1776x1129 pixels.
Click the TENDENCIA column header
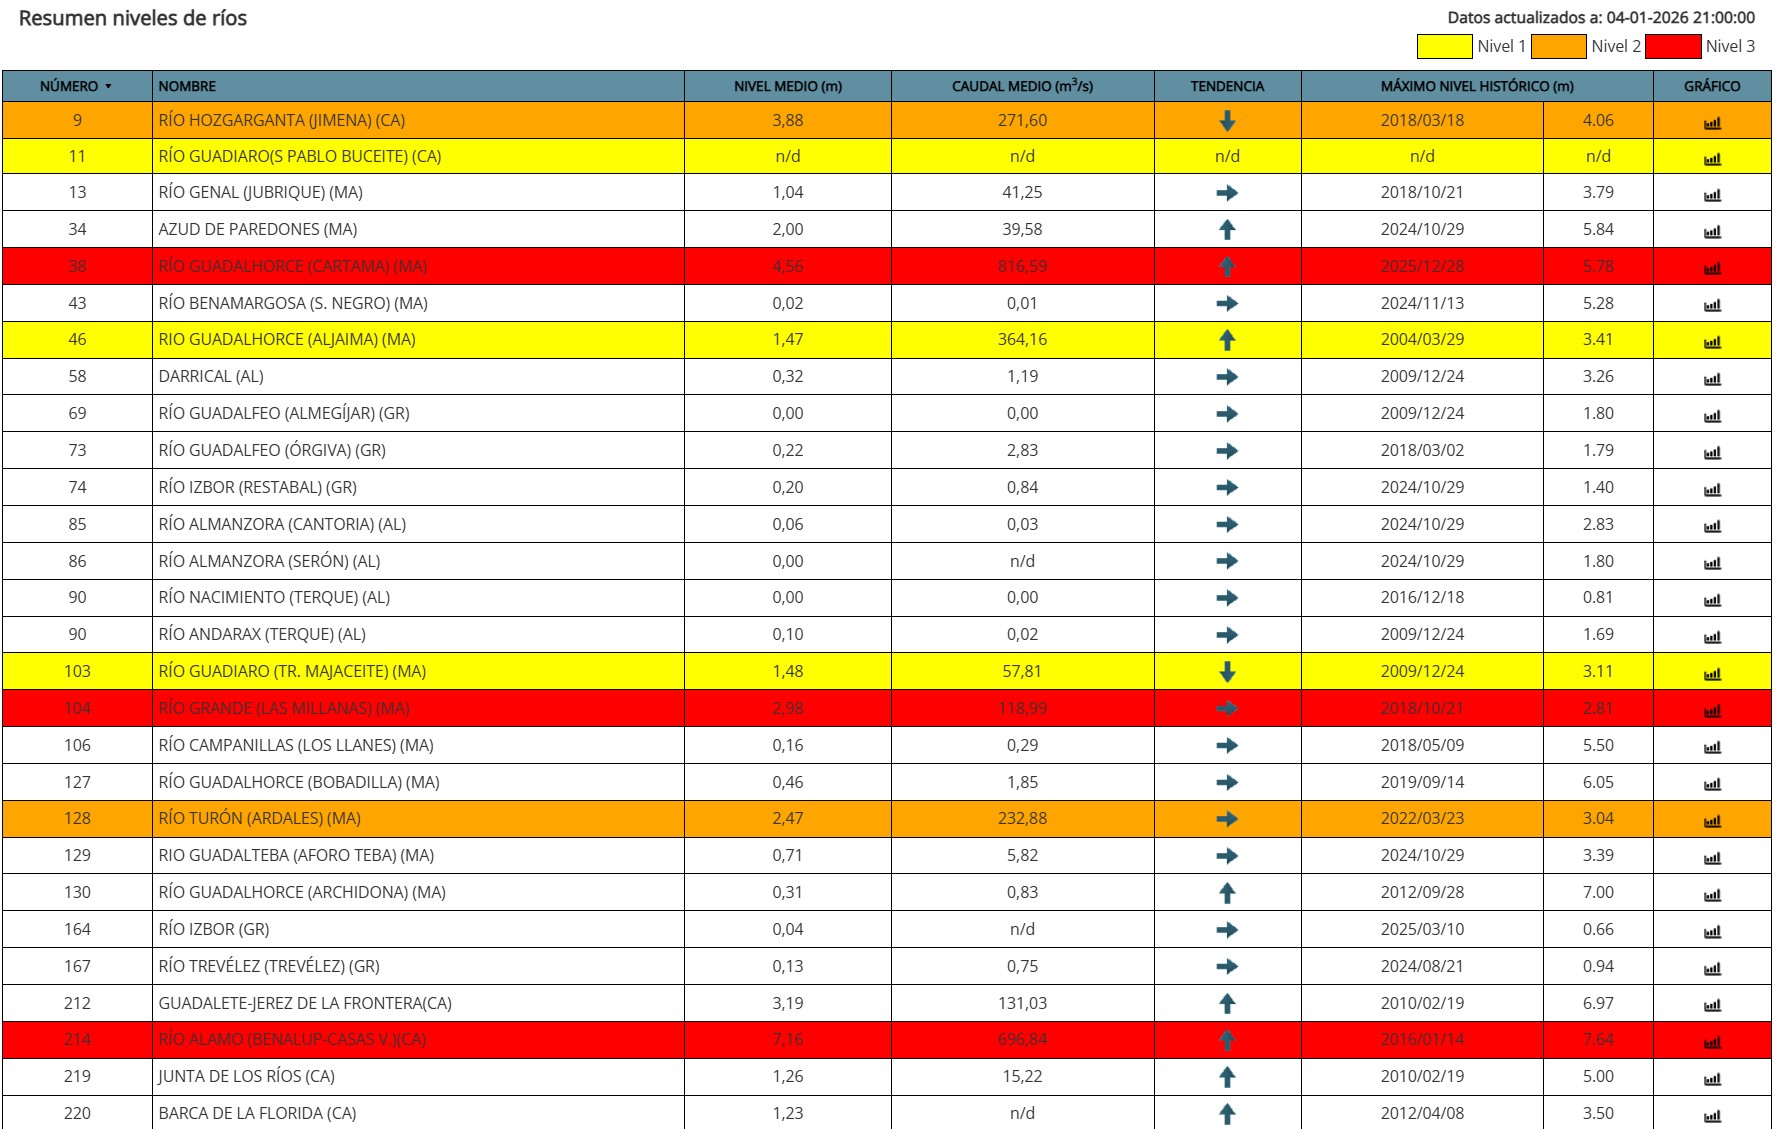pos(1227,87)
